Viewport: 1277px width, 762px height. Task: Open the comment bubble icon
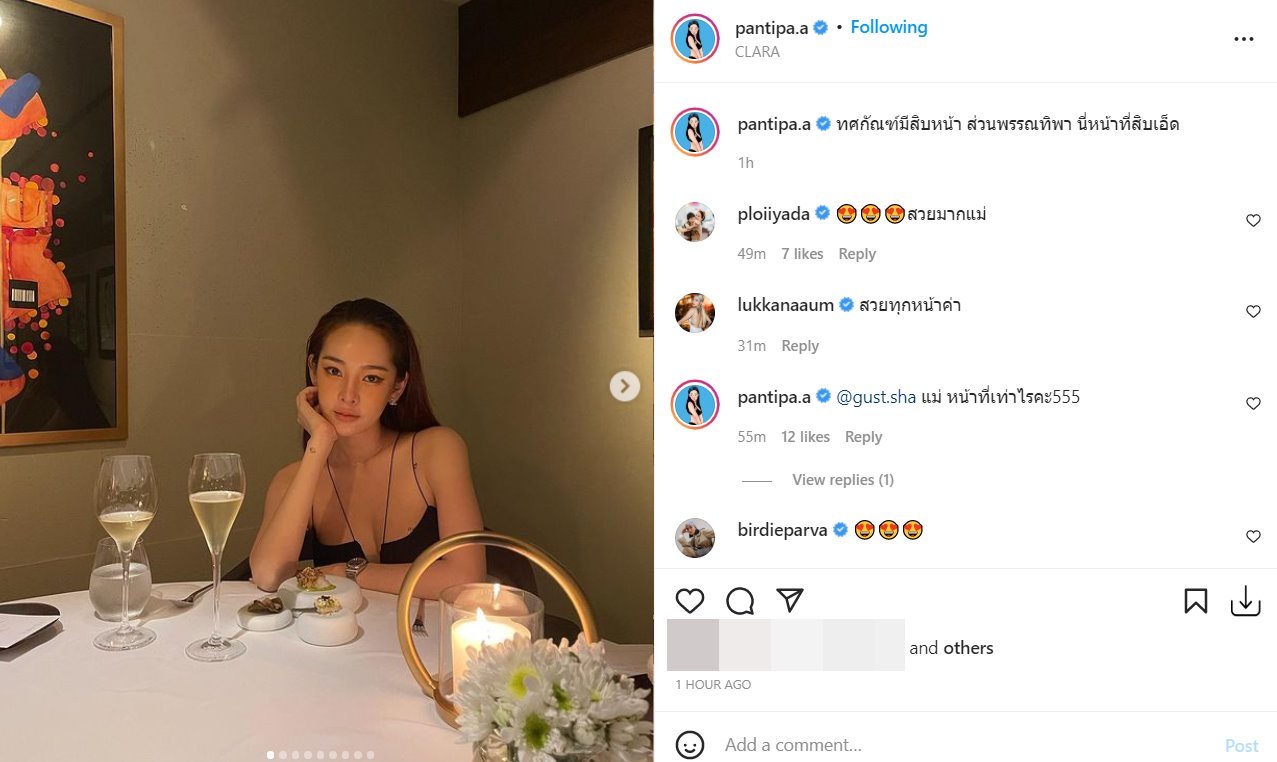(740, 601)
